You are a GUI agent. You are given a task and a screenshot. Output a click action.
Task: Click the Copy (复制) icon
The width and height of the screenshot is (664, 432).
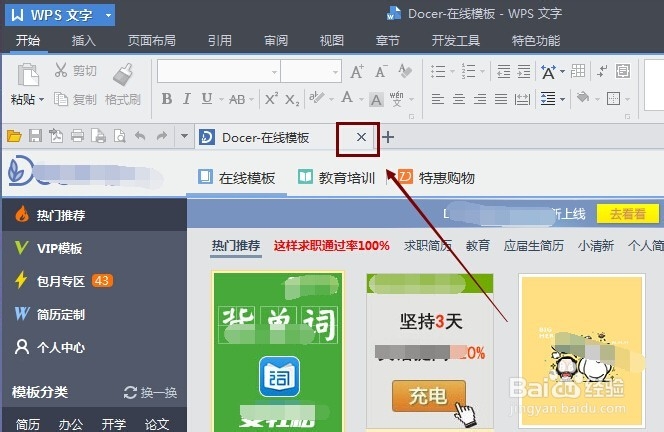[61, 100]
